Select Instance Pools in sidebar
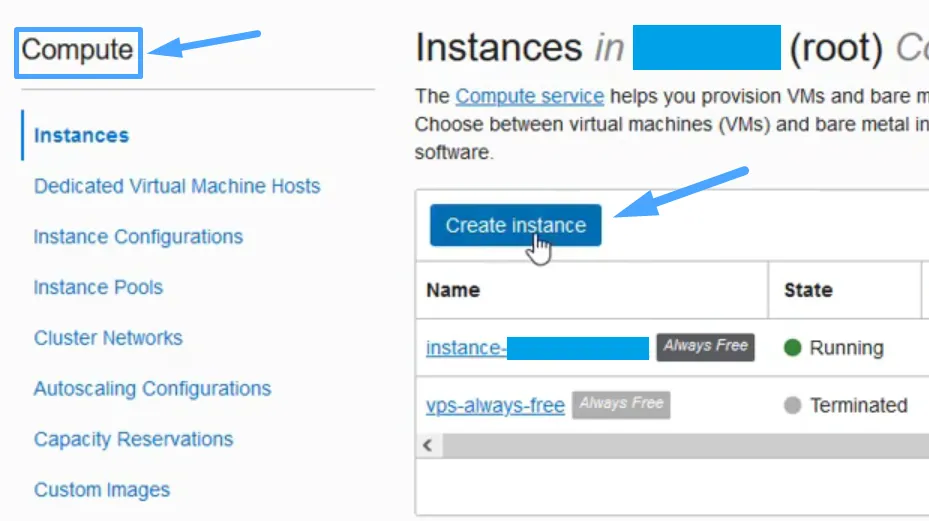 tap(98, 287)
